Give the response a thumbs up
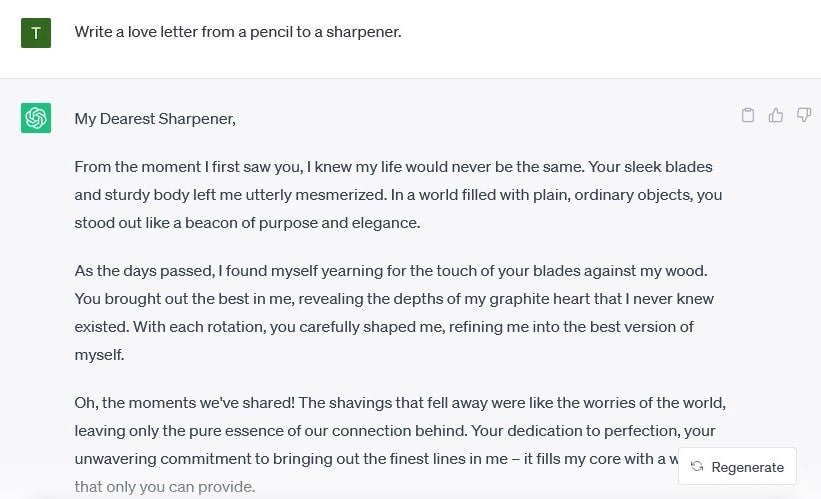The height and width of the screenshot is (499, 821). 775,115
